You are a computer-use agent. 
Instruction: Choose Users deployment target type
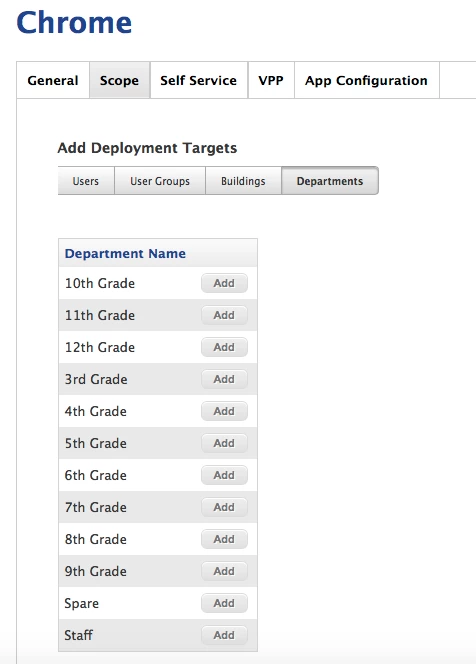click(86, 181)
